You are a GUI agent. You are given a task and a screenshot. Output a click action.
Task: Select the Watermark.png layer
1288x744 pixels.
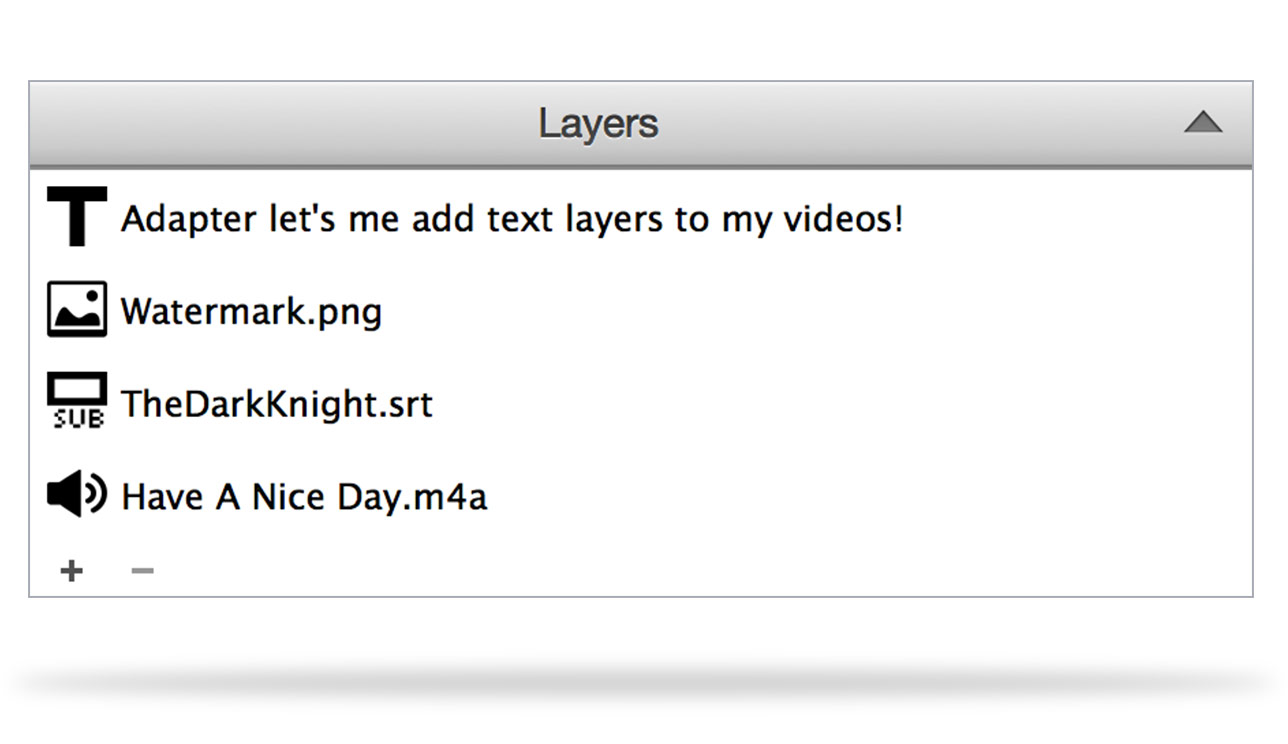(251, 311)
